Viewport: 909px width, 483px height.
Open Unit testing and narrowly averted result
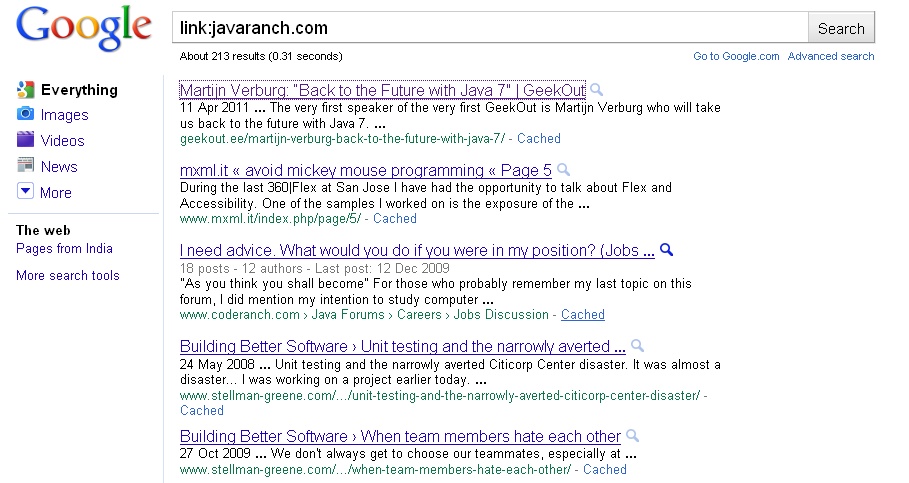click(x=402, y=347)
